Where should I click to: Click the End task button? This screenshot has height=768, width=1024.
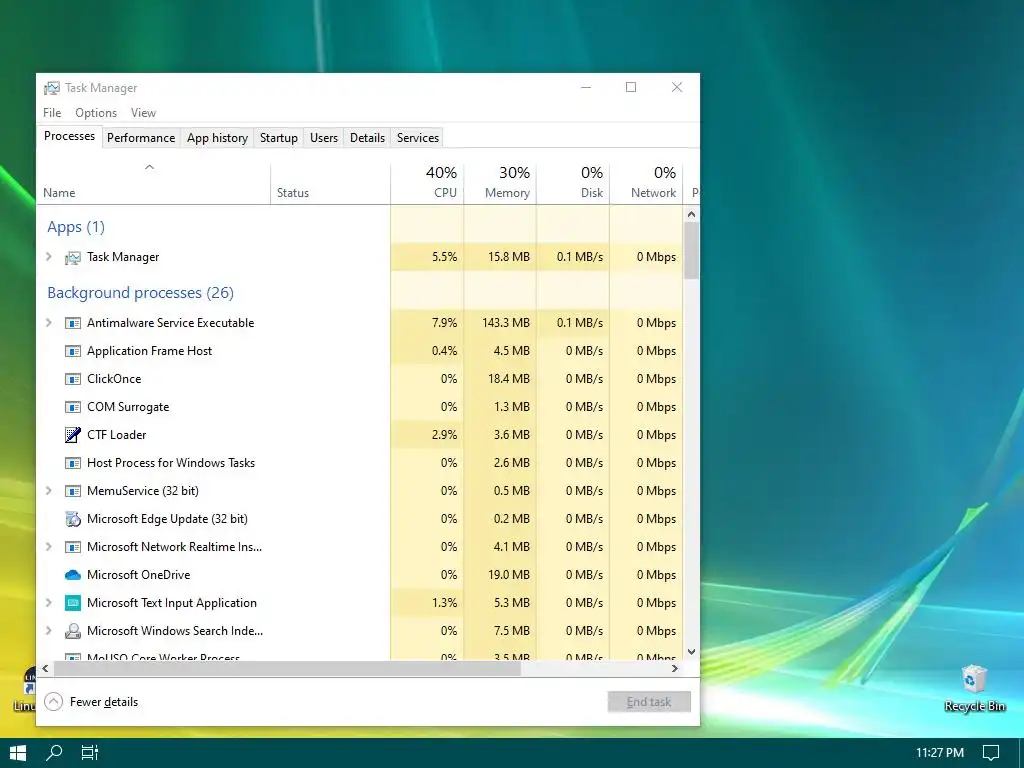[x=649, y=702]
